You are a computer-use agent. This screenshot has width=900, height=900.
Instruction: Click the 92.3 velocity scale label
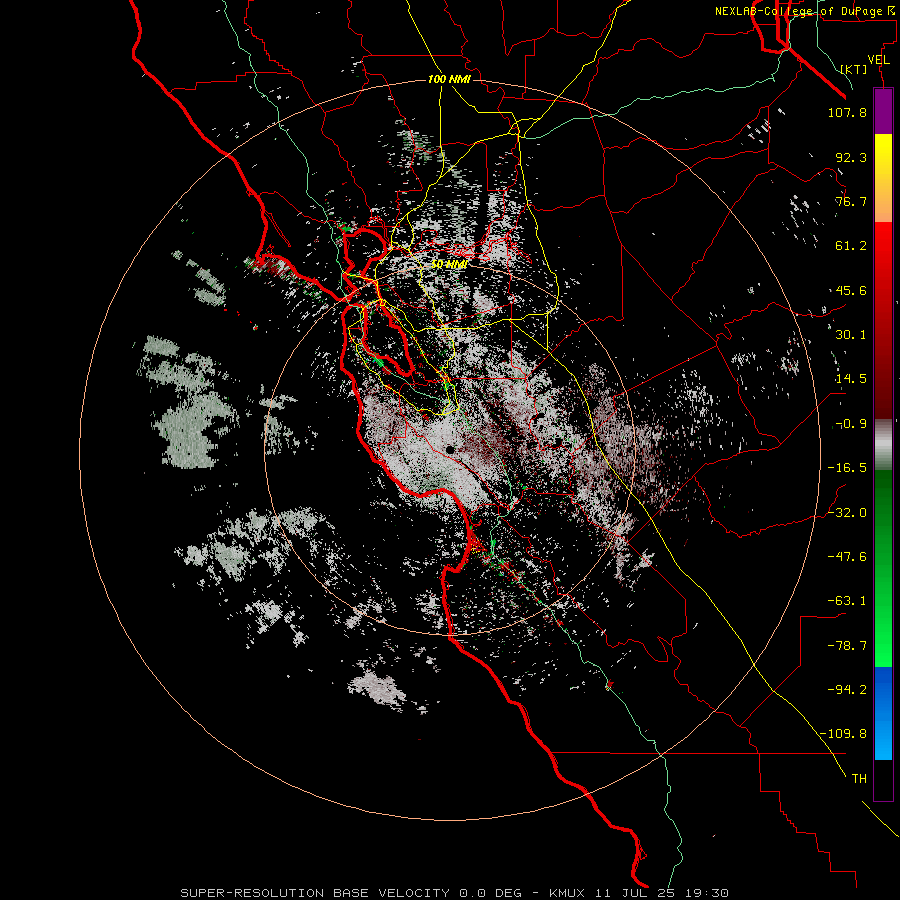click(x=851, y=157)
